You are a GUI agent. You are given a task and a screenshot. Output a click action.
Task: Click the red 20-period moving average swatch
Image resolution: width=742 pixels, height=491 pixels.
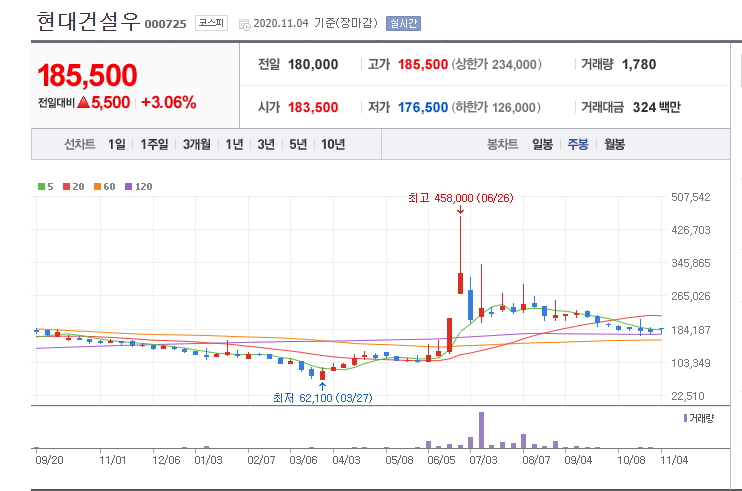coord(67,186)
